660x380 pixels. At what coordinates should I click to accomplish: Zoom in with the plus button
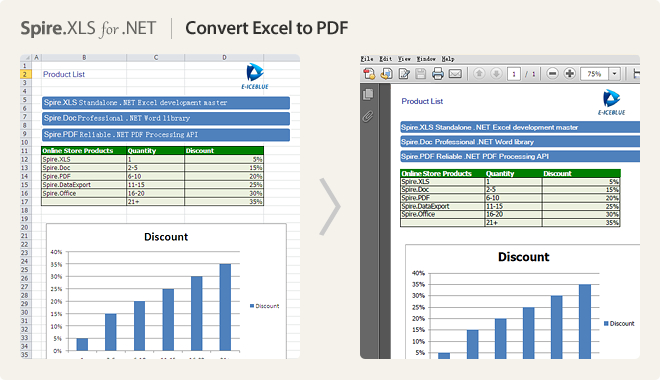coord(570,74)
